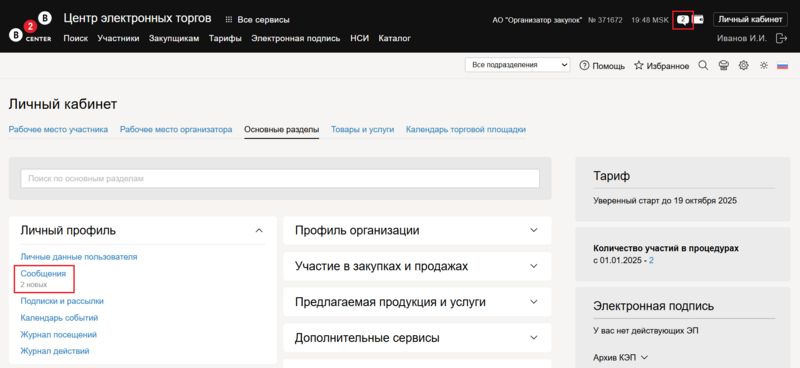Open Журнал действий link
Image resolution: width=800 pixels, height=368 pixels.
55,351
